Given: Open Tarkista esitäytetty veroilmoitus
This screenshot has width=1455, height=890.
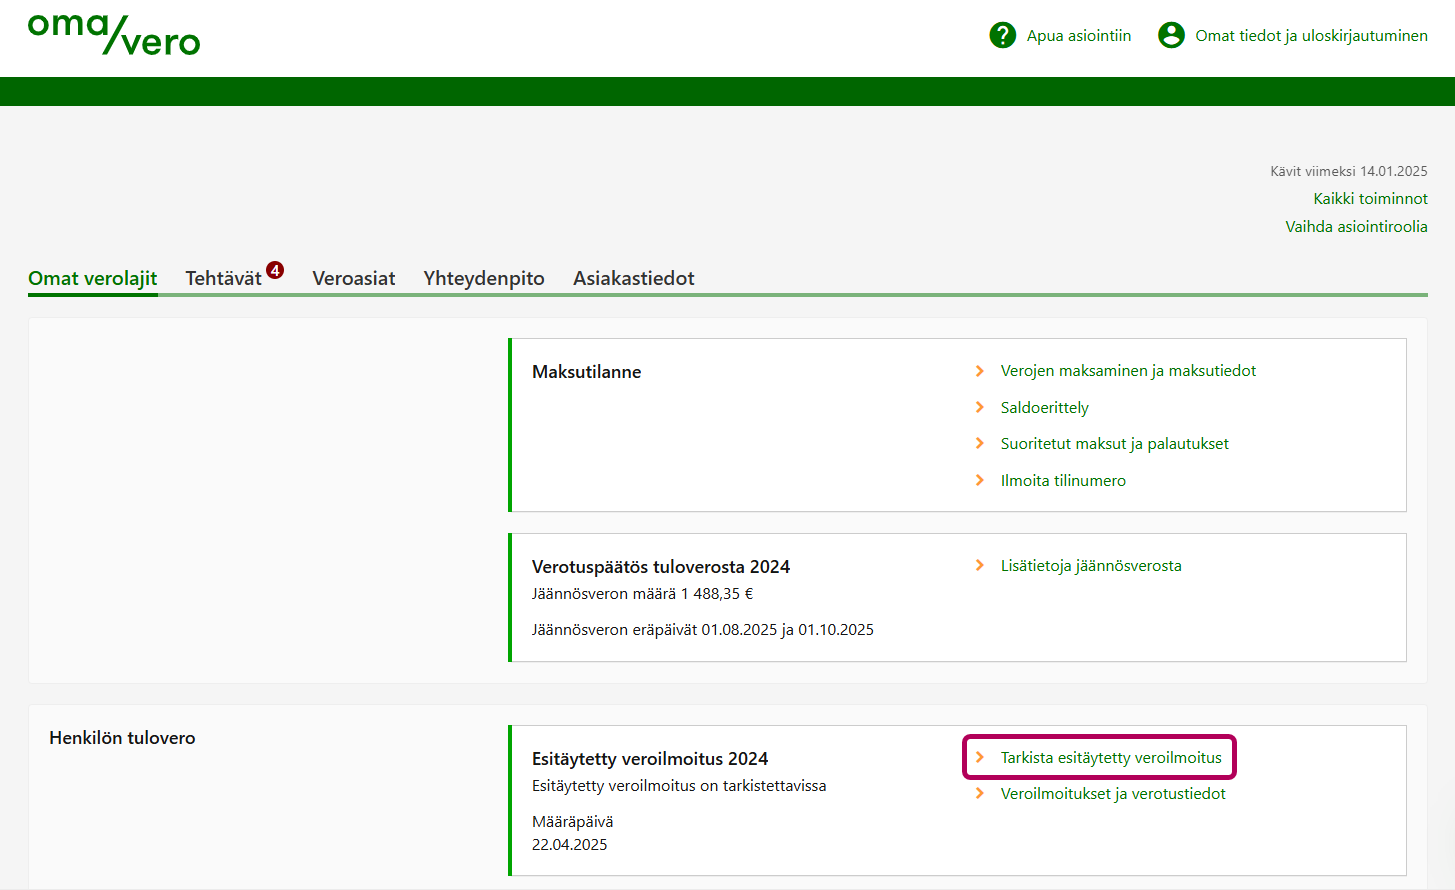Looking at the screenshot, I should click(1111, 758).
